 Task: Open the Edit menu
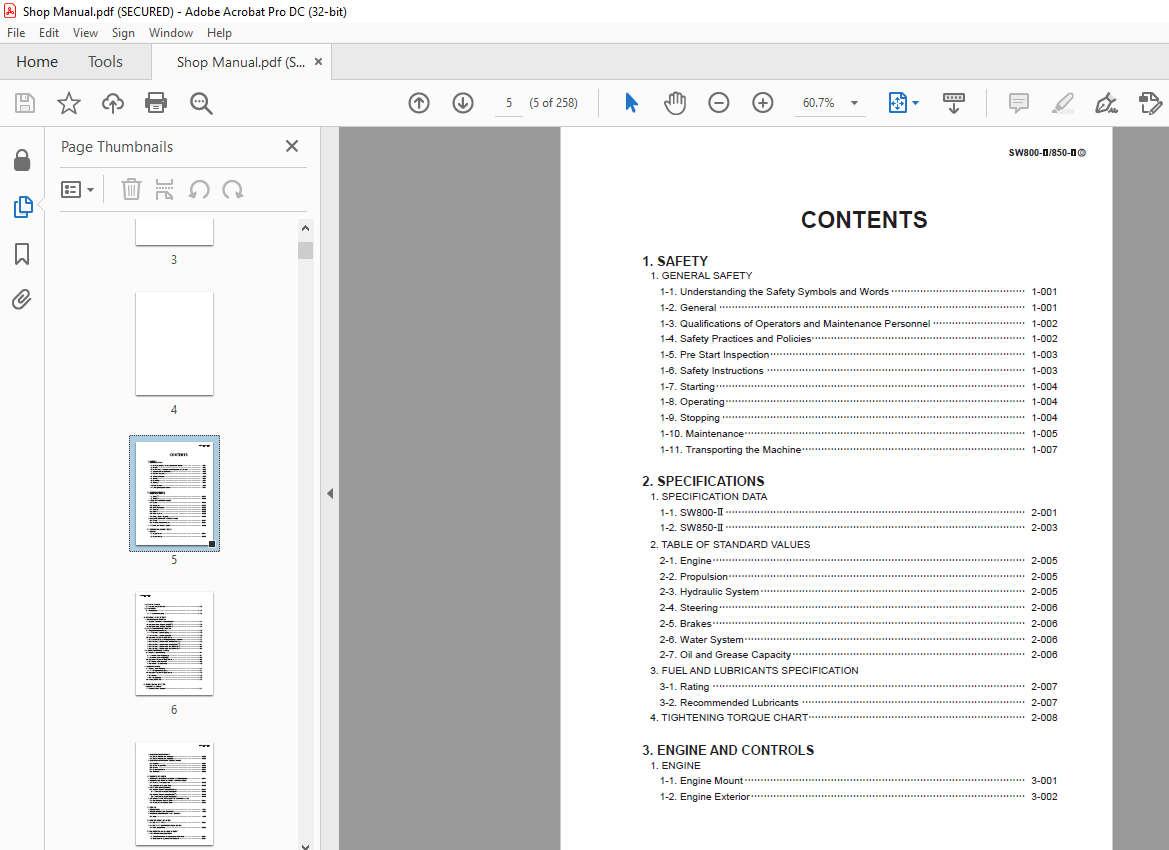pos(49,33)
